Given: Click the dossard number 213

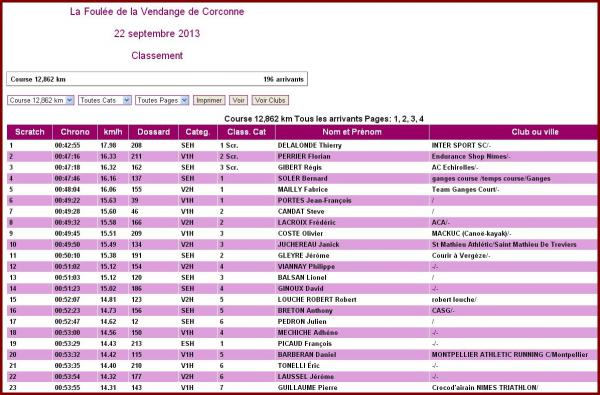Looking at the screenshot, I should coord(136,344).
